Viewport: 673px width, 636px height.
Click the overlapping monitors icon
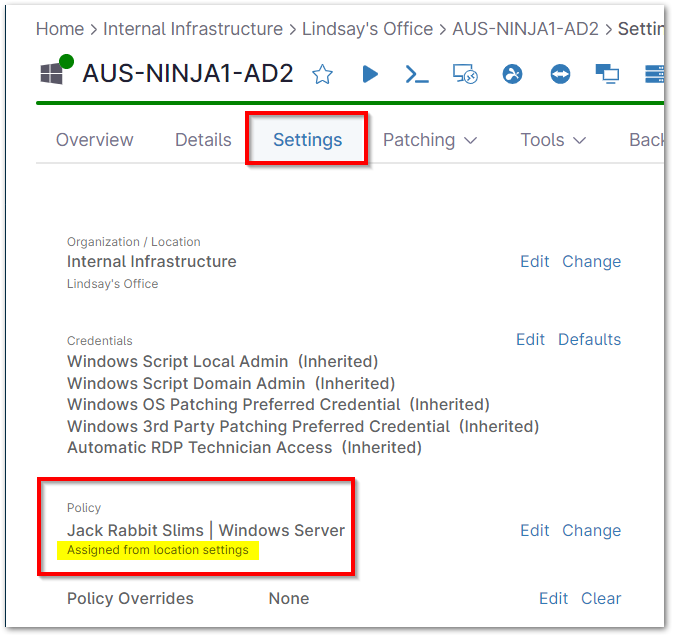(607, 74)
